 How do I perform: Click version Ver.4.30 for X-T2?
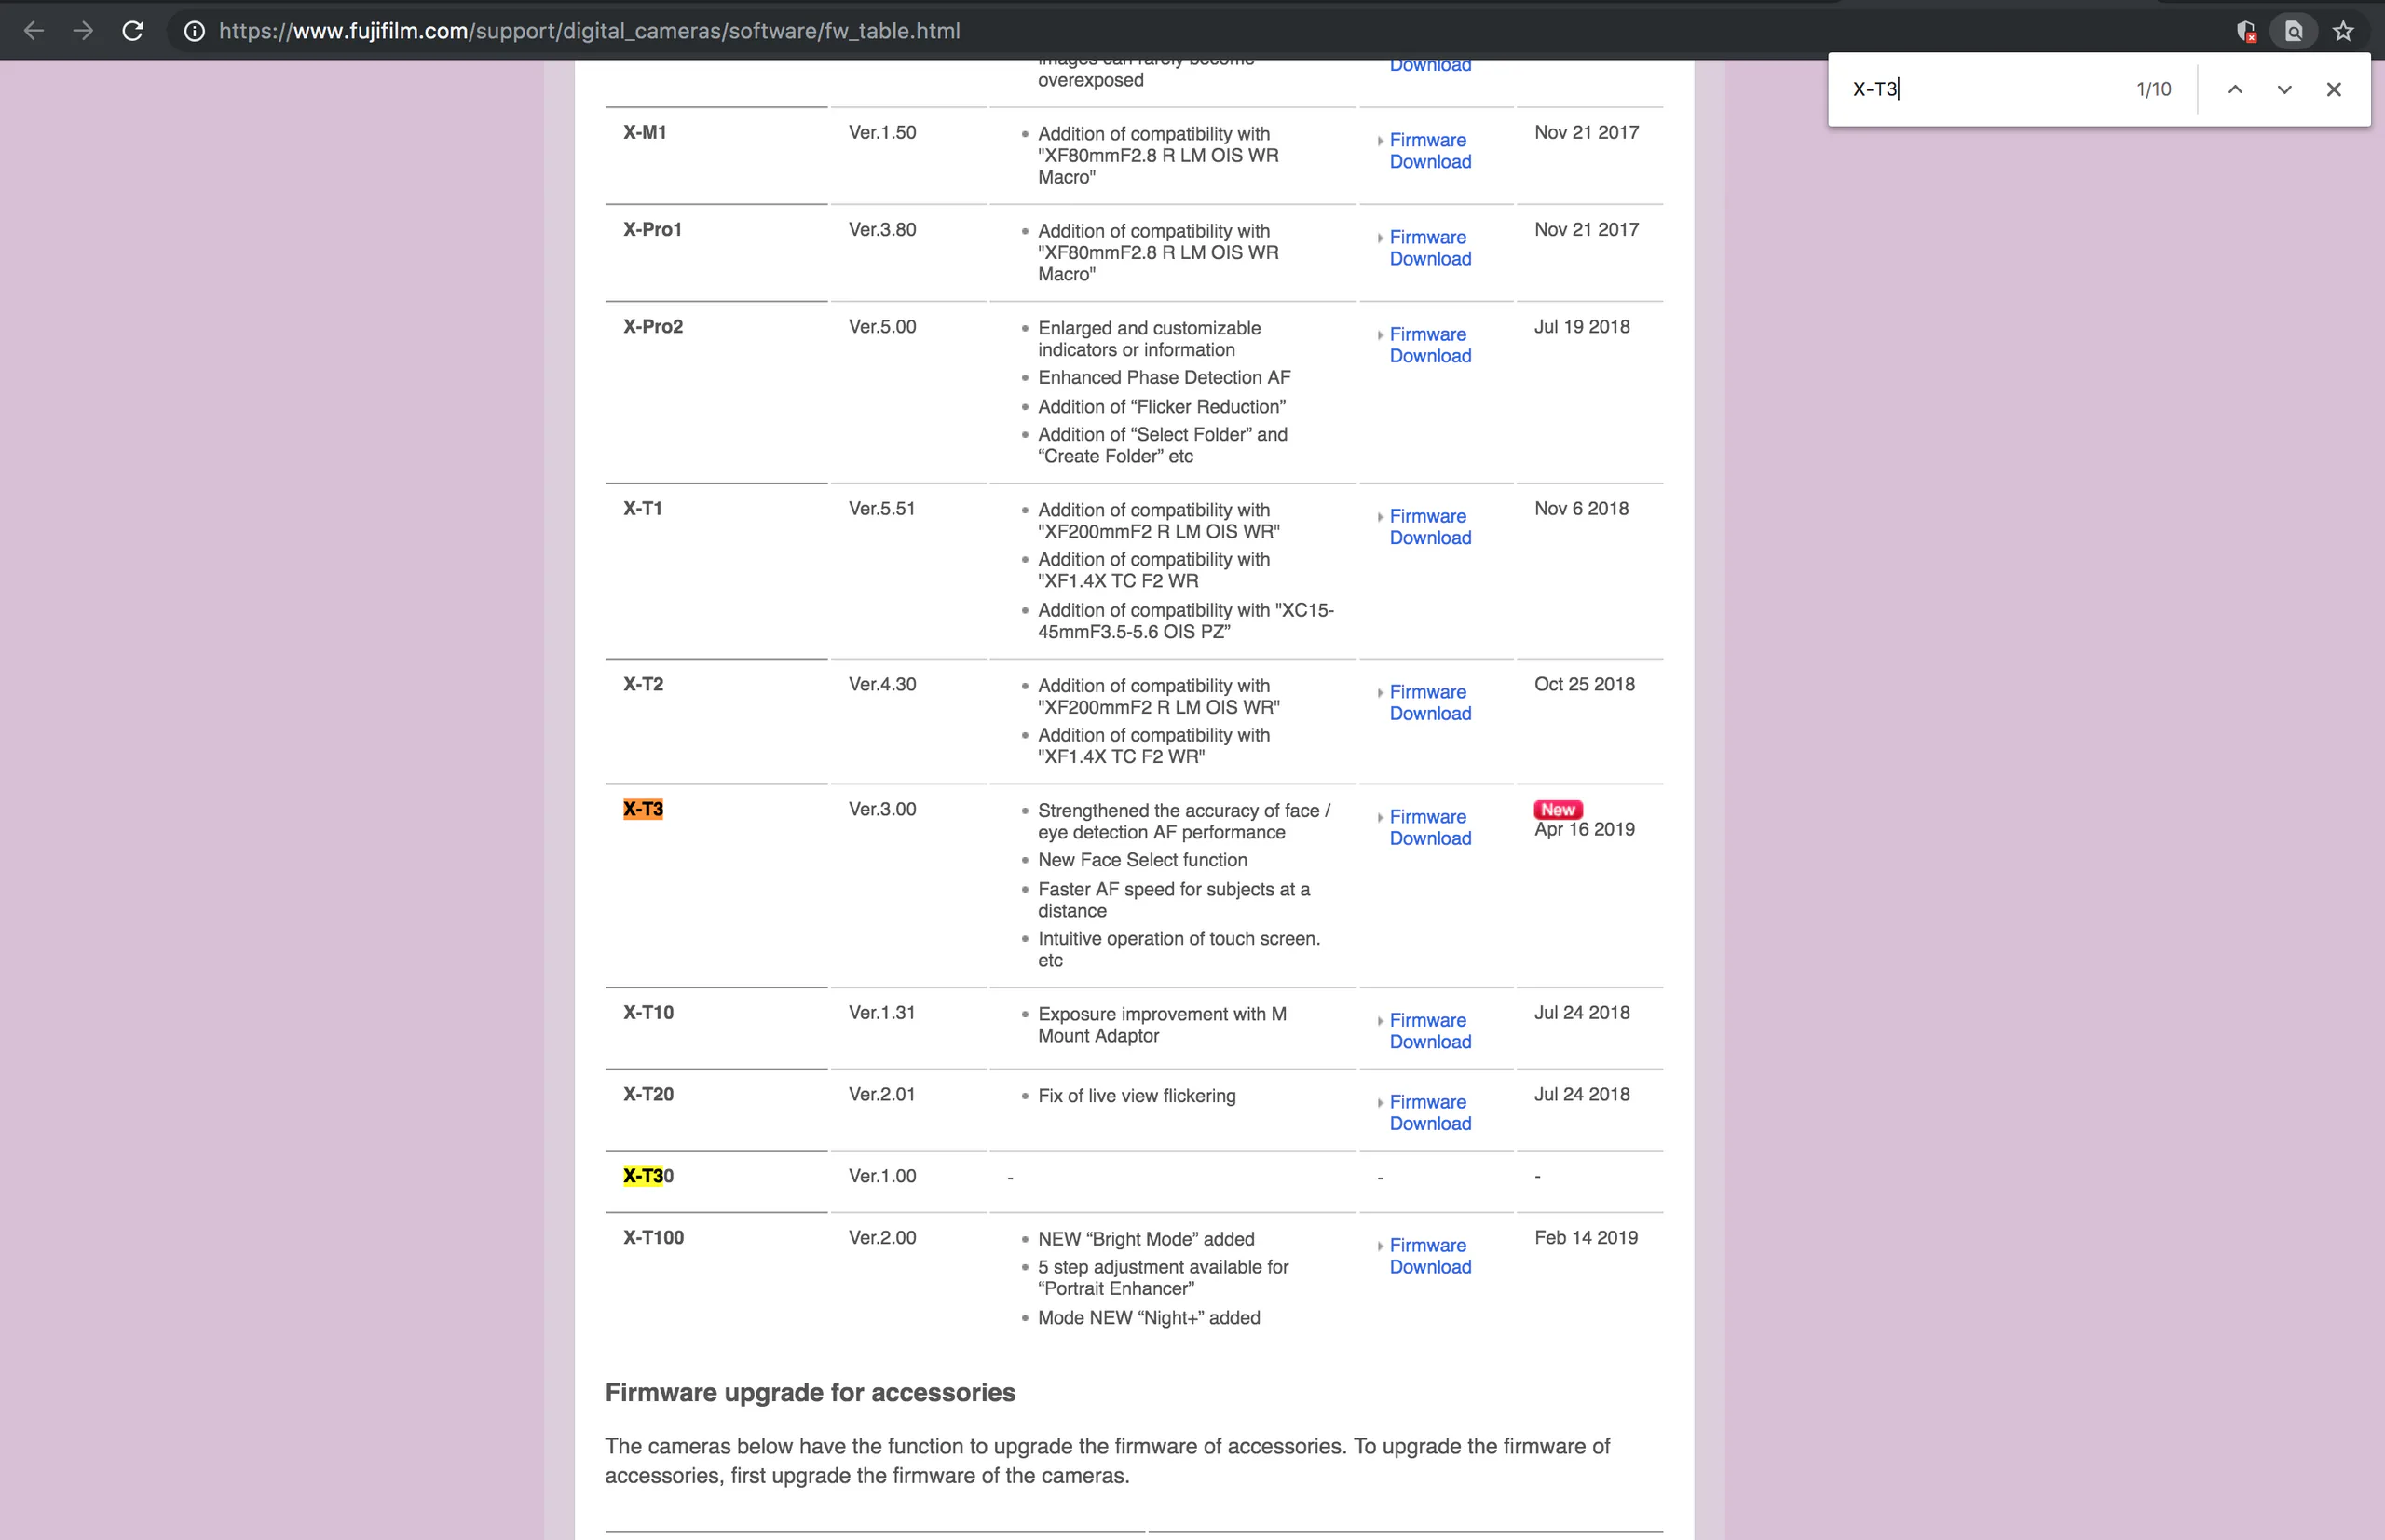click(x=882, y=685)
